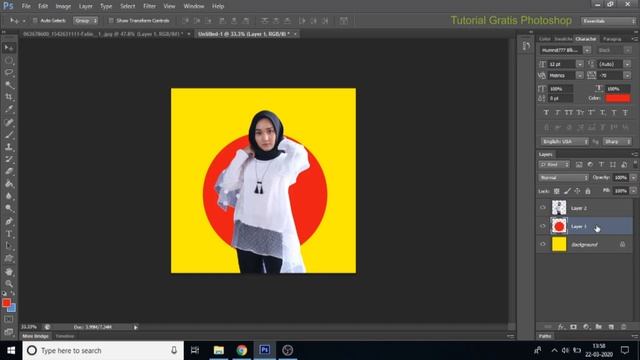Open the File menu

[x=26, y=6]
